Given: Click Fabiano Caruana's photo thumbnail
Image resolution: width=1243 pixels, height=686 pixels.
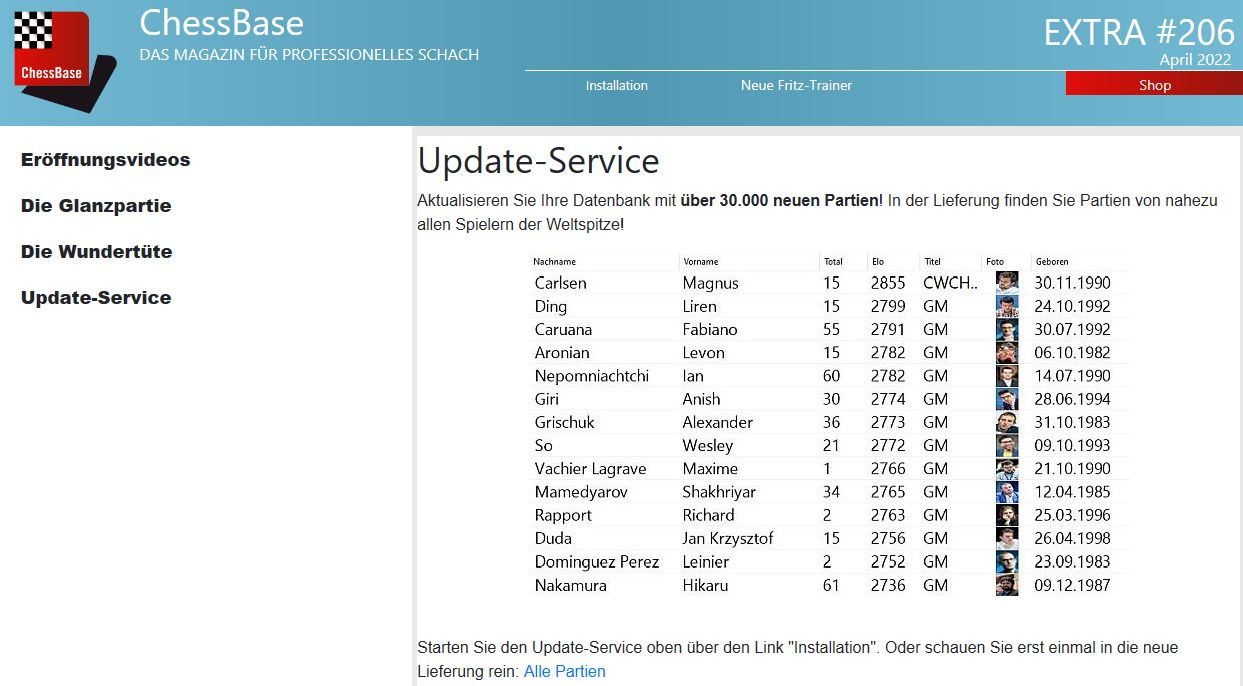Looking at the screenshot, I should (1006, 329).
